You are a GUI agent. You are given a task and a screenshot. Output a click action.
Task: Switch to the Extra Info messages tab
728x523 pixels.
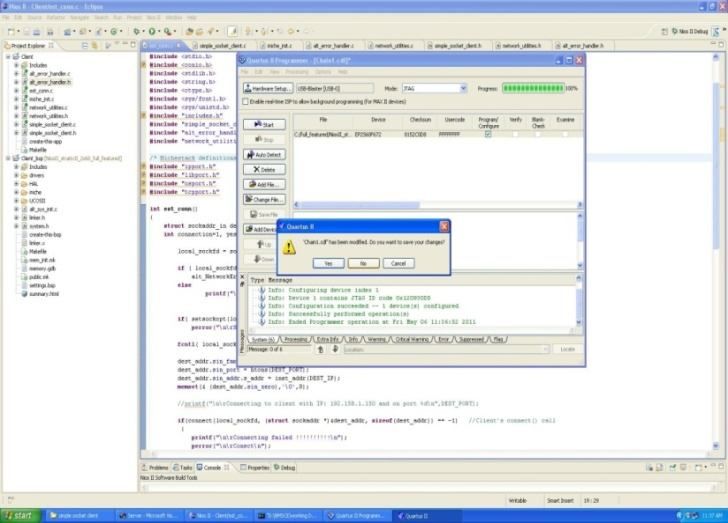pos(328,340)
